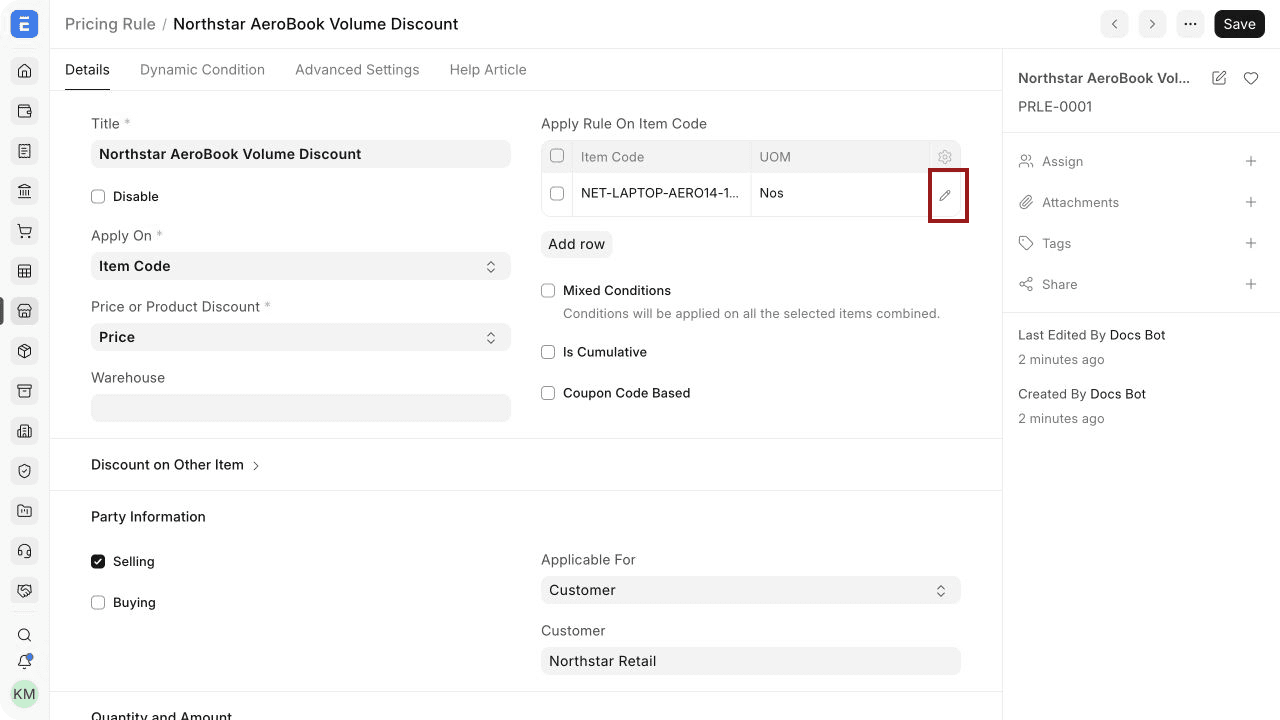This screenshot has width=1280, height=720.
Task: Edit the NET-LAPTOP-AERO14 row with pencil icon
Action: (945, 195)
